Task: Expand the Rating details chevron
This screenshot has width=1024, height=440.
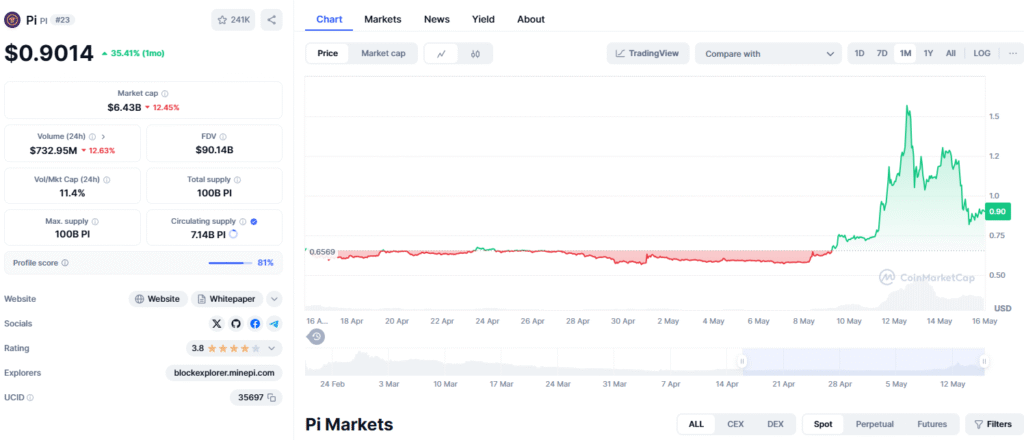Action: point(272,348)
